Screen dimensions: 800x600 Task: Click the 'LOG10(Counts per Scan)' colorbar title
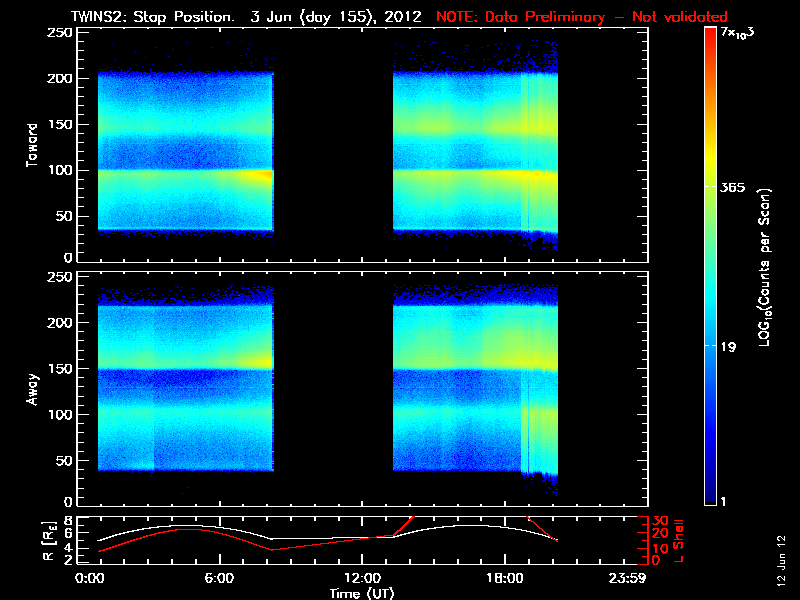click(x=765, y=268)
